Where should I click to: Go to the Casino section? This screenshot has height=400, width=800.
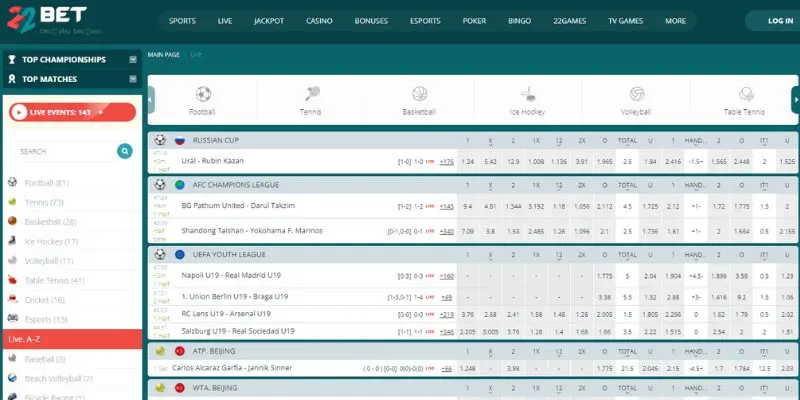click(x=319, y=21)
